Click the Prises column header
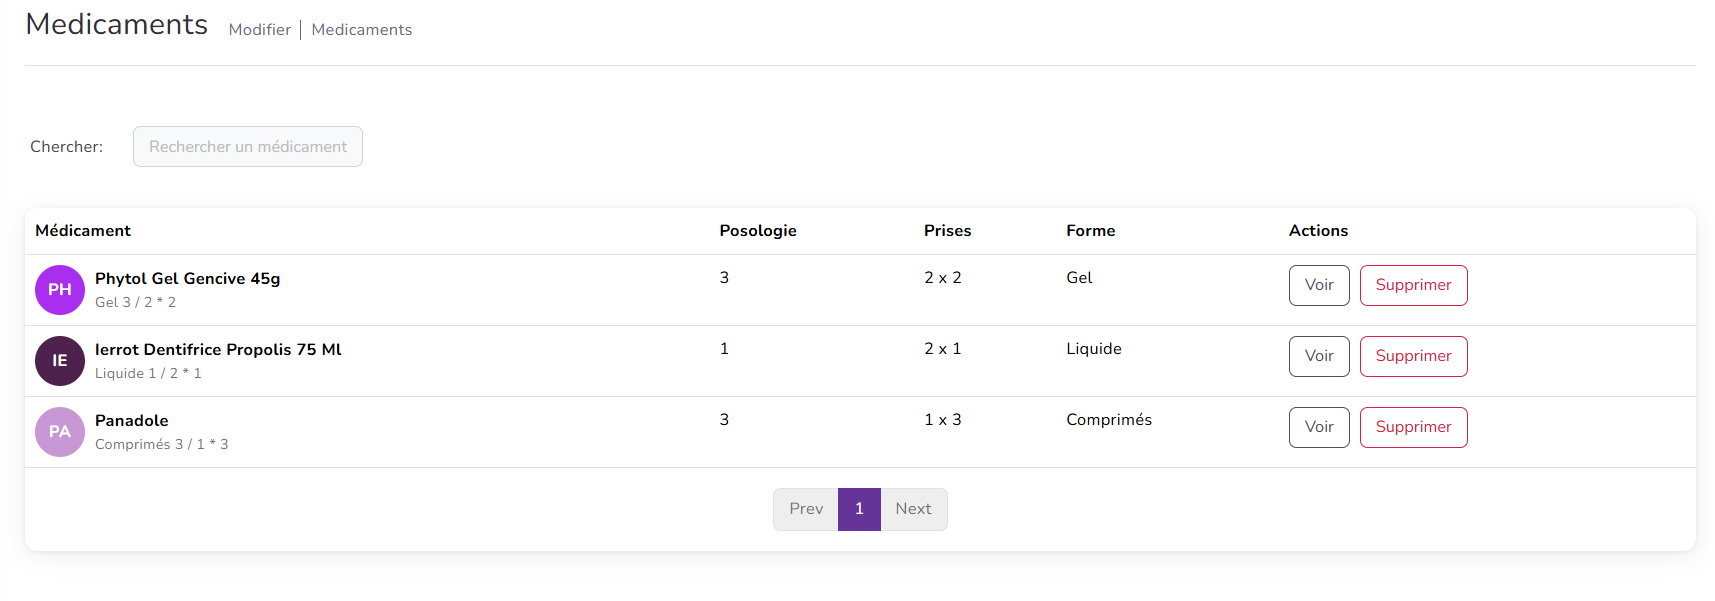The image size is (1715, 601). pyautogui.click(x=947, y=231)
